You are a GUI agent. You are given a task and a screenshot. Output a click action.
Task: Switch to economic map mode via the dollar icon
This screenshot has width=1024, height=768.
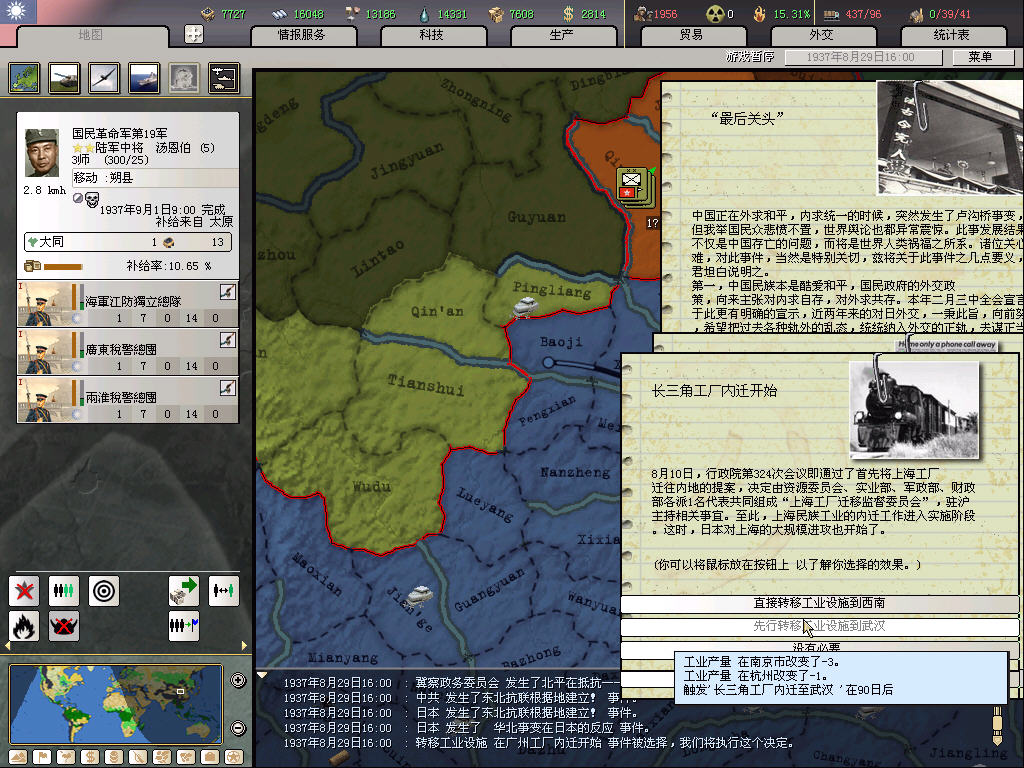click(90, 758)
